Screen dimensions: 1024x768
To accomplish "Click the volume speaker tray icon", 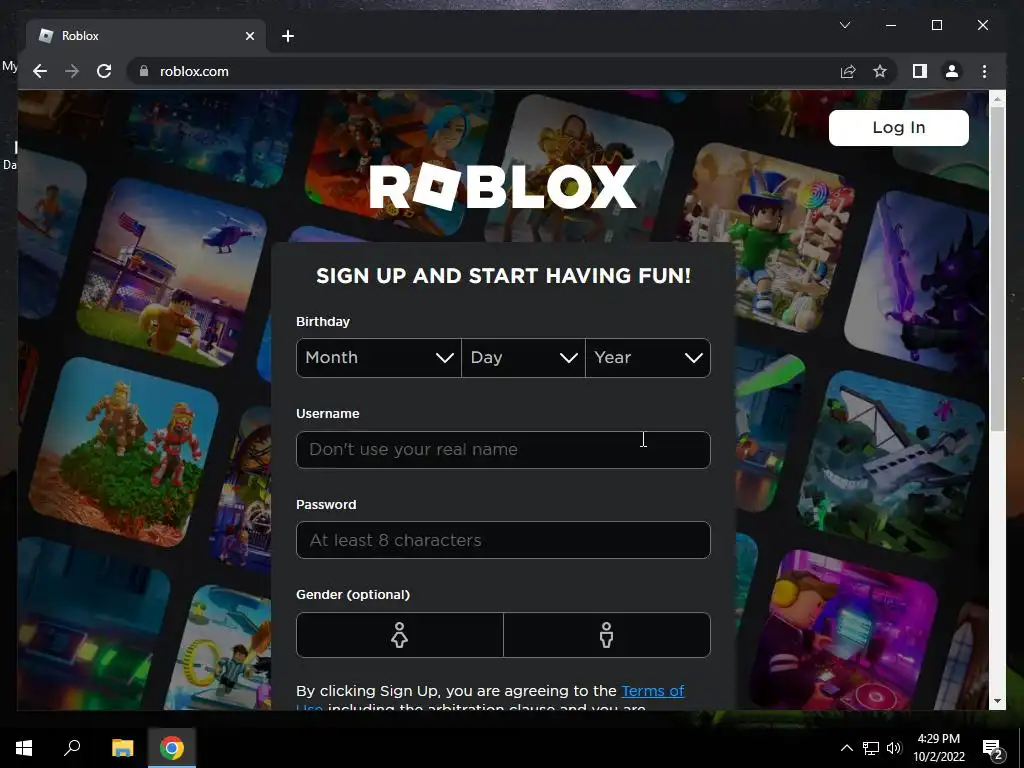I will click(x=894, y=748).
